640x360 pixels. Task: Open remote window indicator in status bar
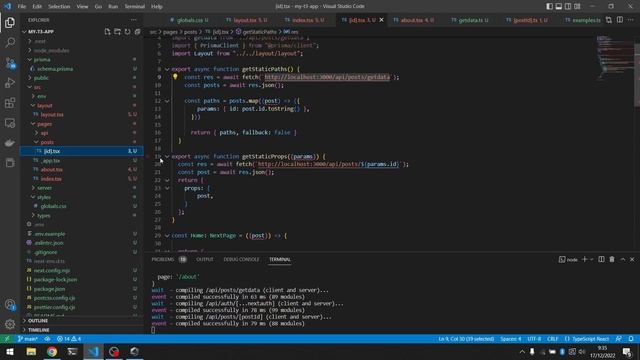[7, 339]
